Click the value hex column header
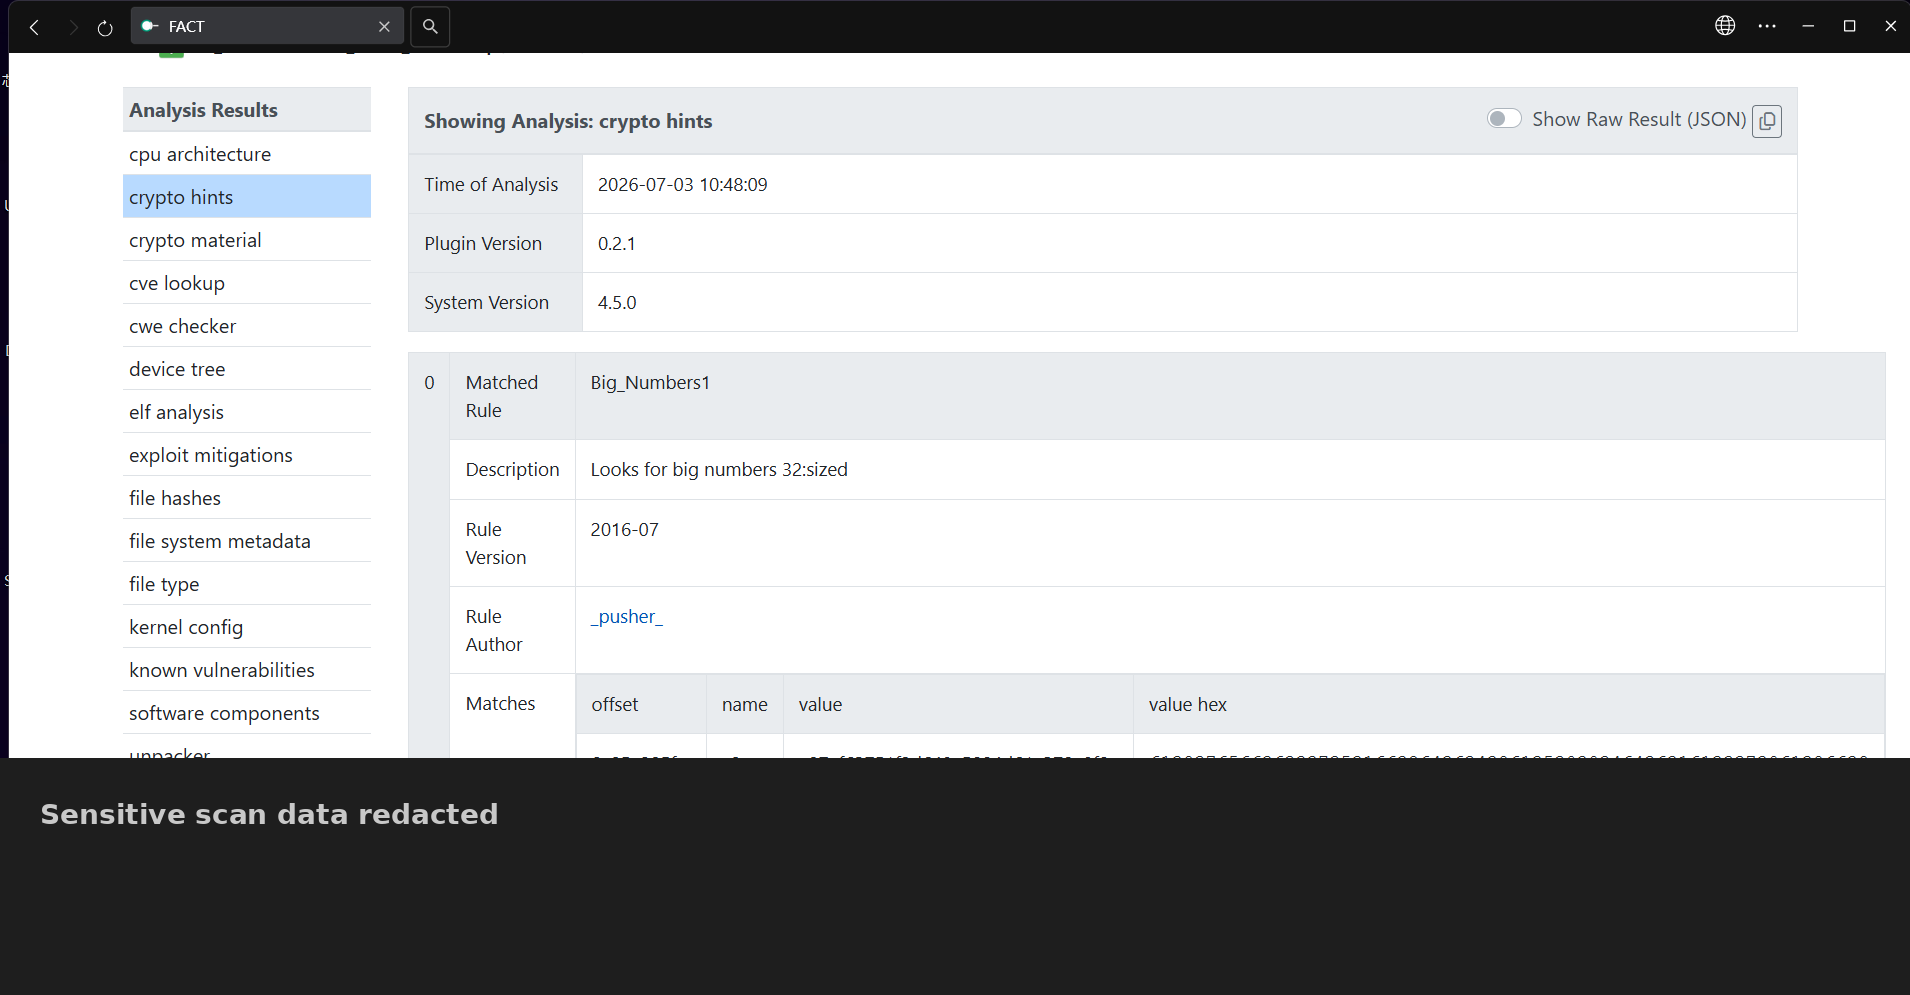The height and width of the screenshot is (995, 1910). point(1509,704)
